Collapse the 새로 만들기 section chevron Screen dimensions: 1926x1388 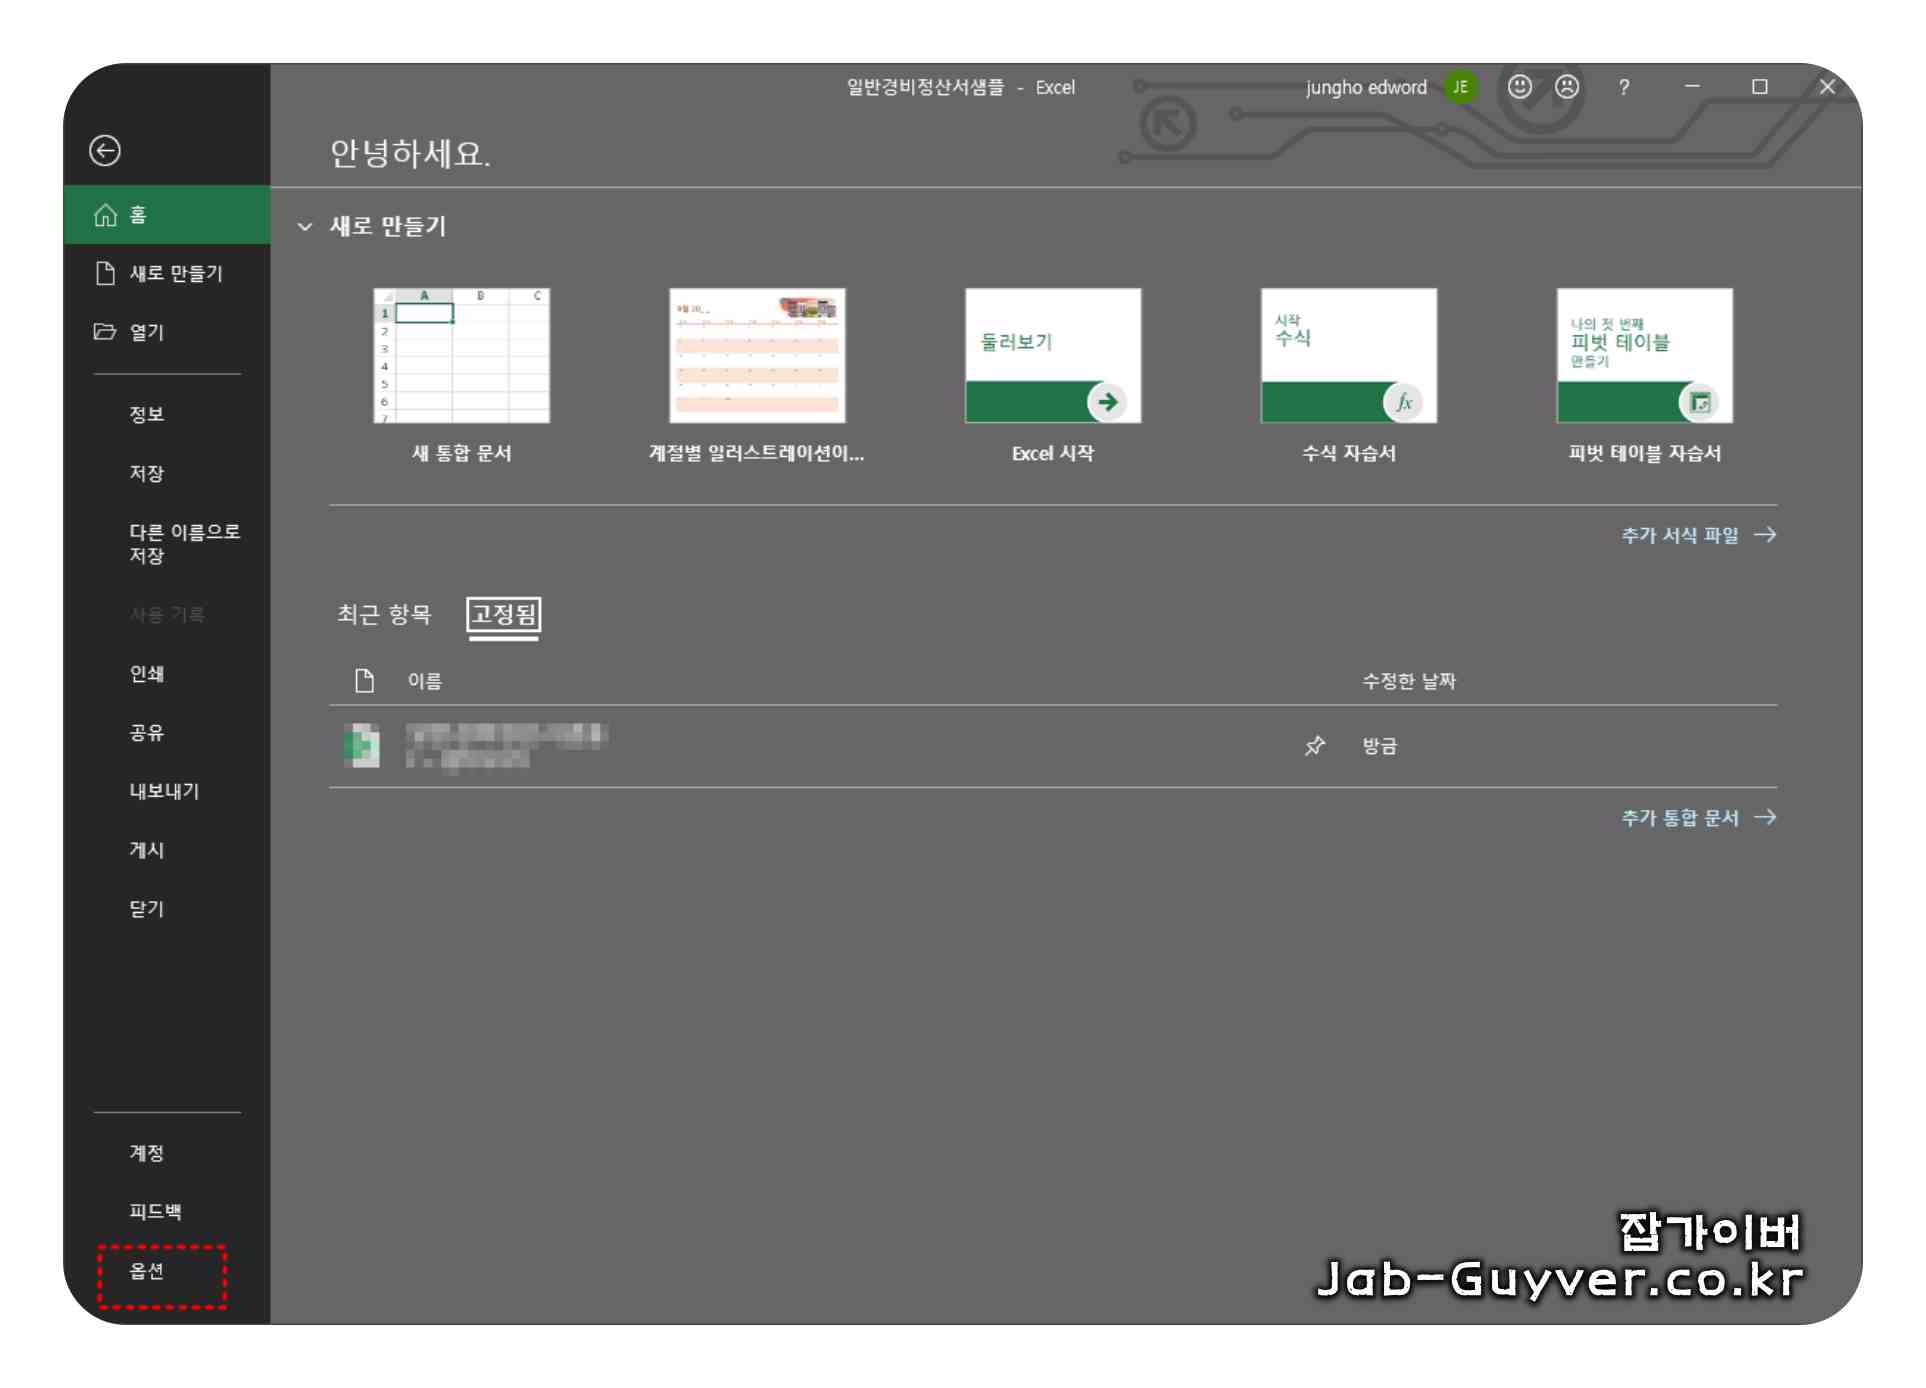[305, 227]
